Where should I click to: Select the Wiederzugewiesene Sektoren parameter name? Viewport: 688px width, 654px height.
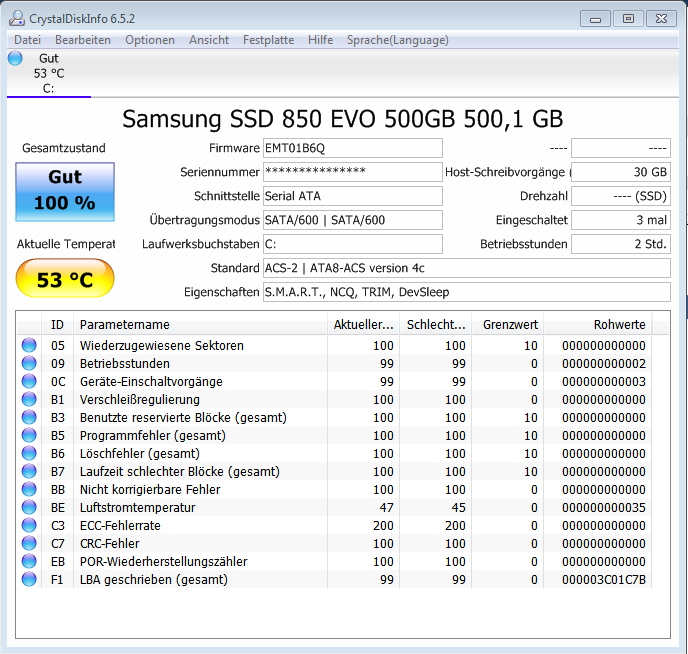161,346
